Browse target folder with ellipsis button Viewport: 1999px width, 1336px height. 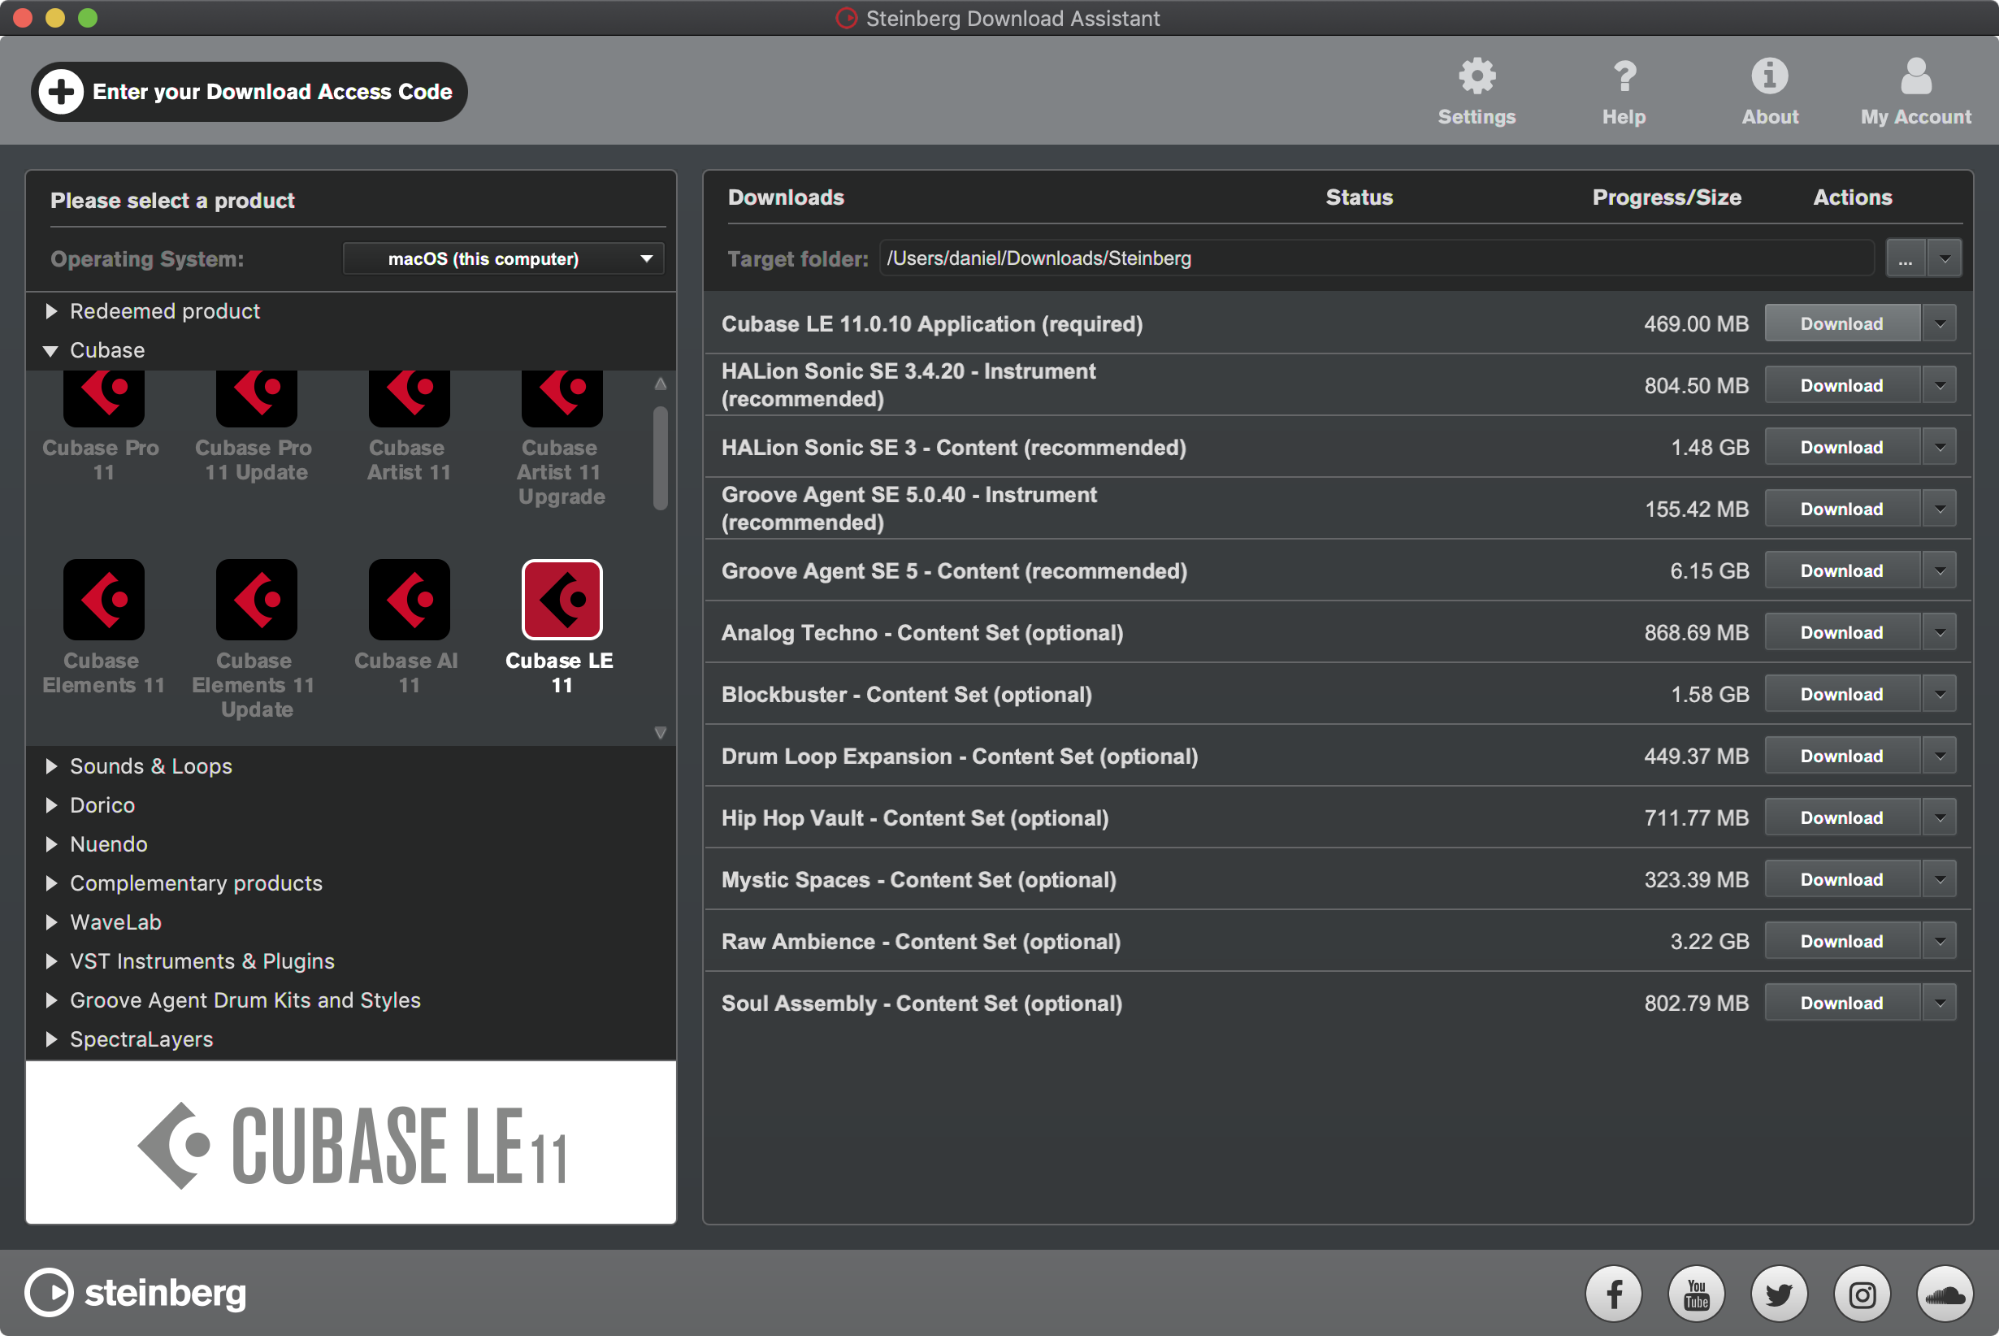1906,259
